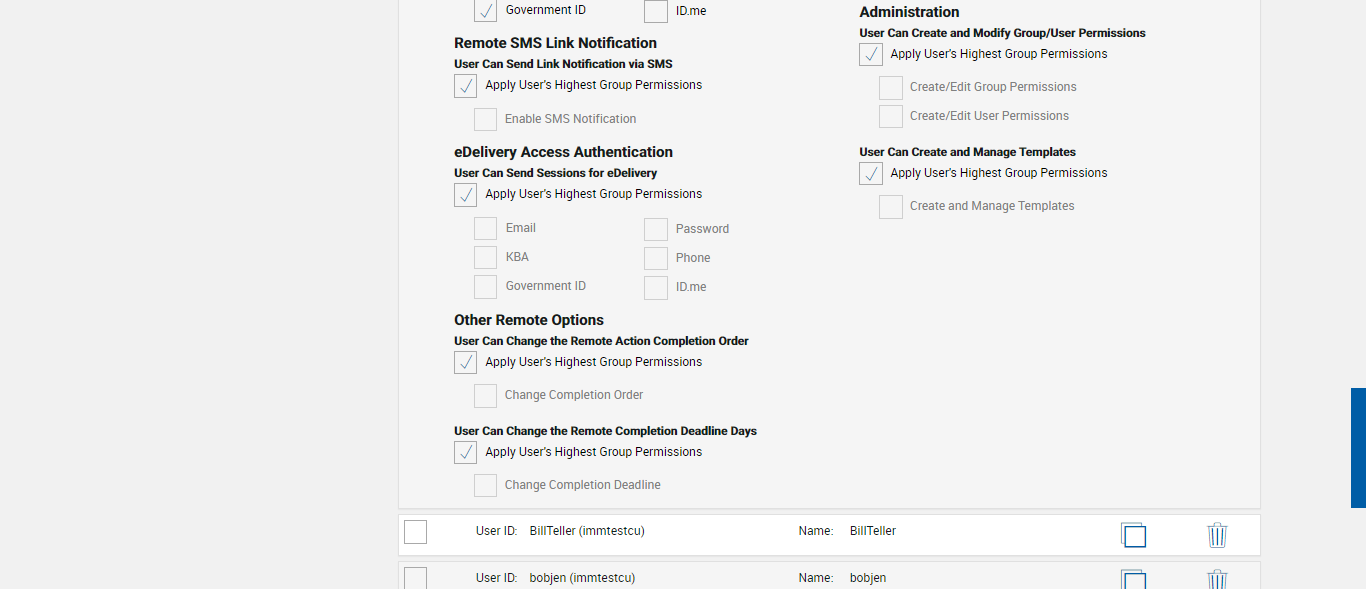Check the KBA authentication box

click(x=485, y=258)
